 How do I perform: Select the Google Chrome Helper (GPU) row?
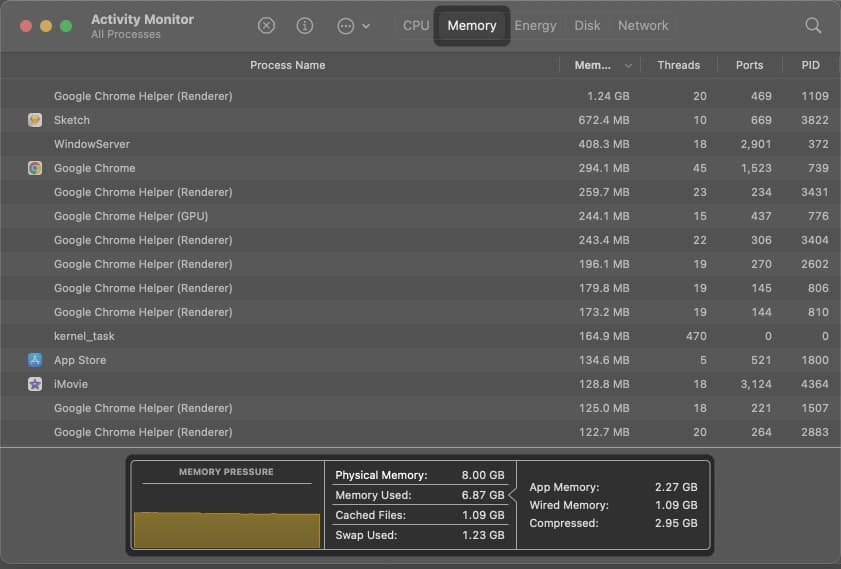pyautogui.click(x=420, y=216)
